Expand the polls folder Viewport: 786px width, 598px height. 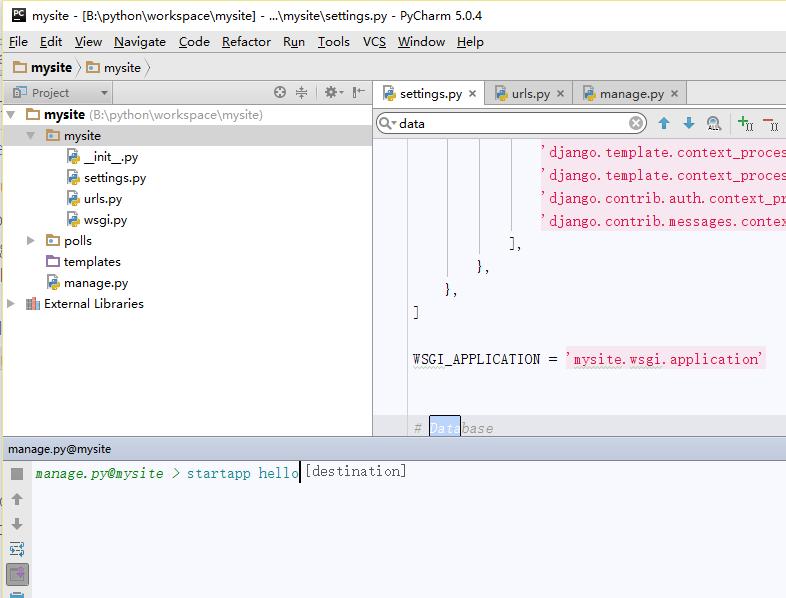point(31,241)
